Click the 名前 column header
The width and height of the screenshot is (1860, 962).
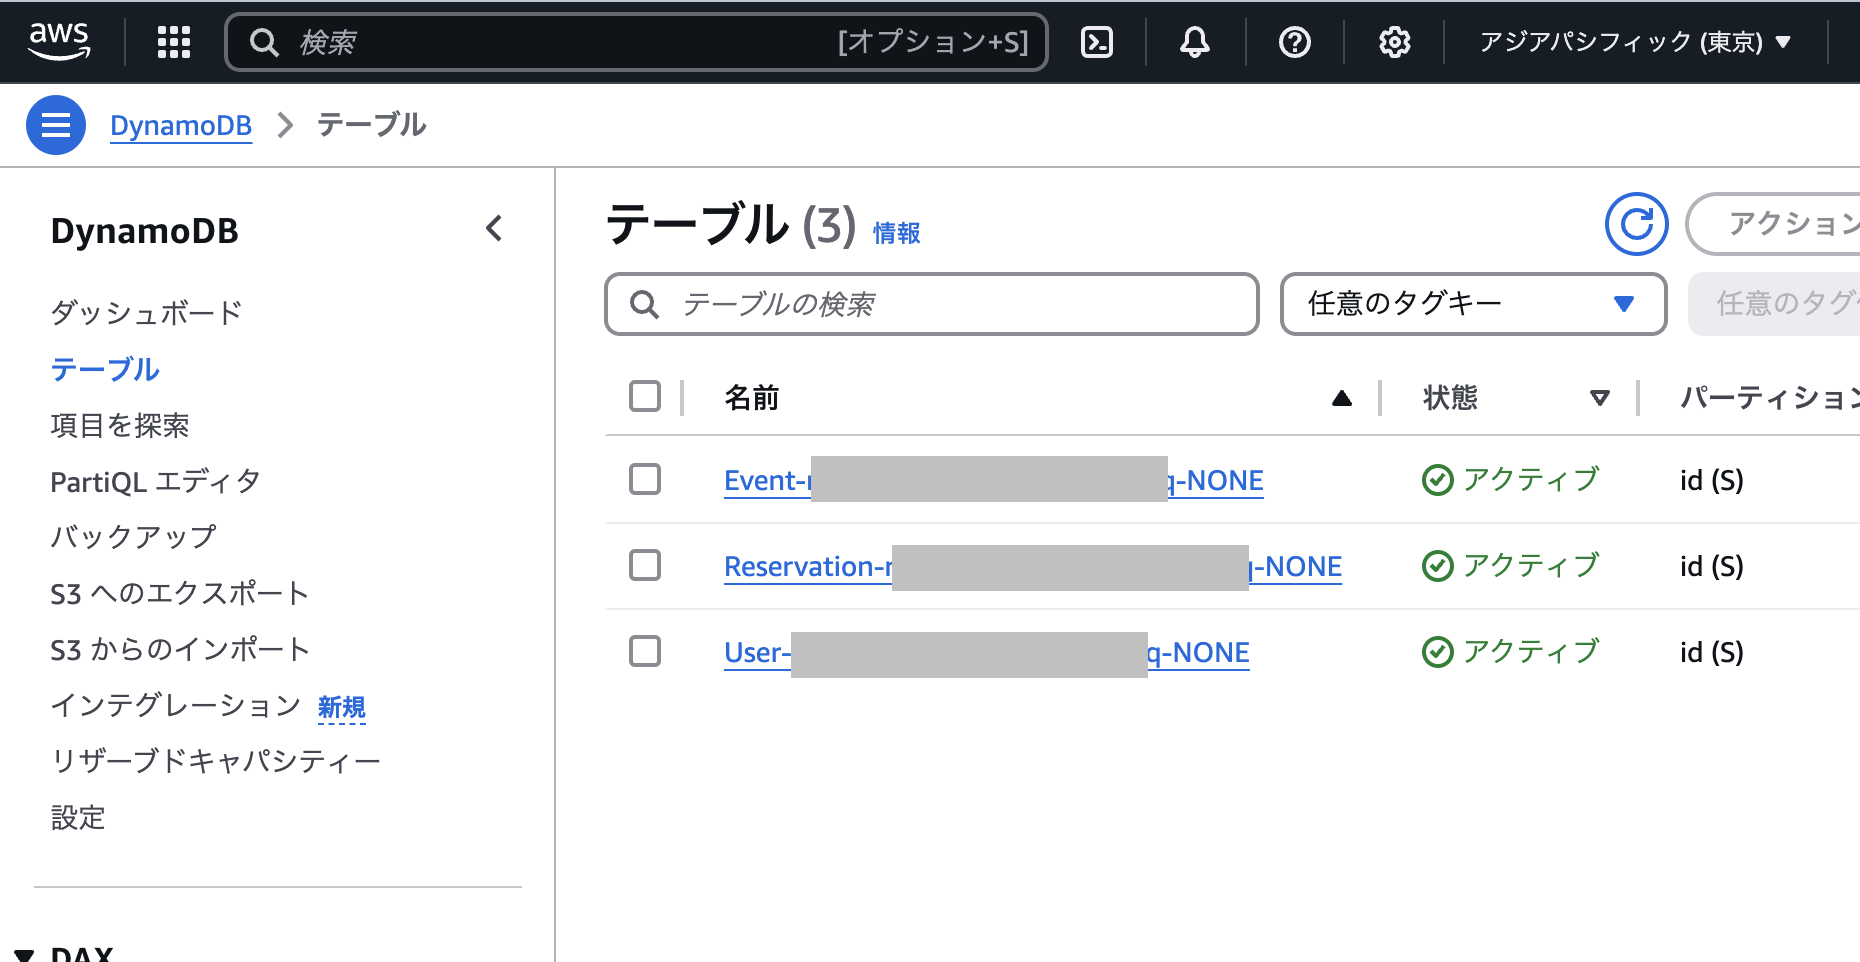click(752, 398)
